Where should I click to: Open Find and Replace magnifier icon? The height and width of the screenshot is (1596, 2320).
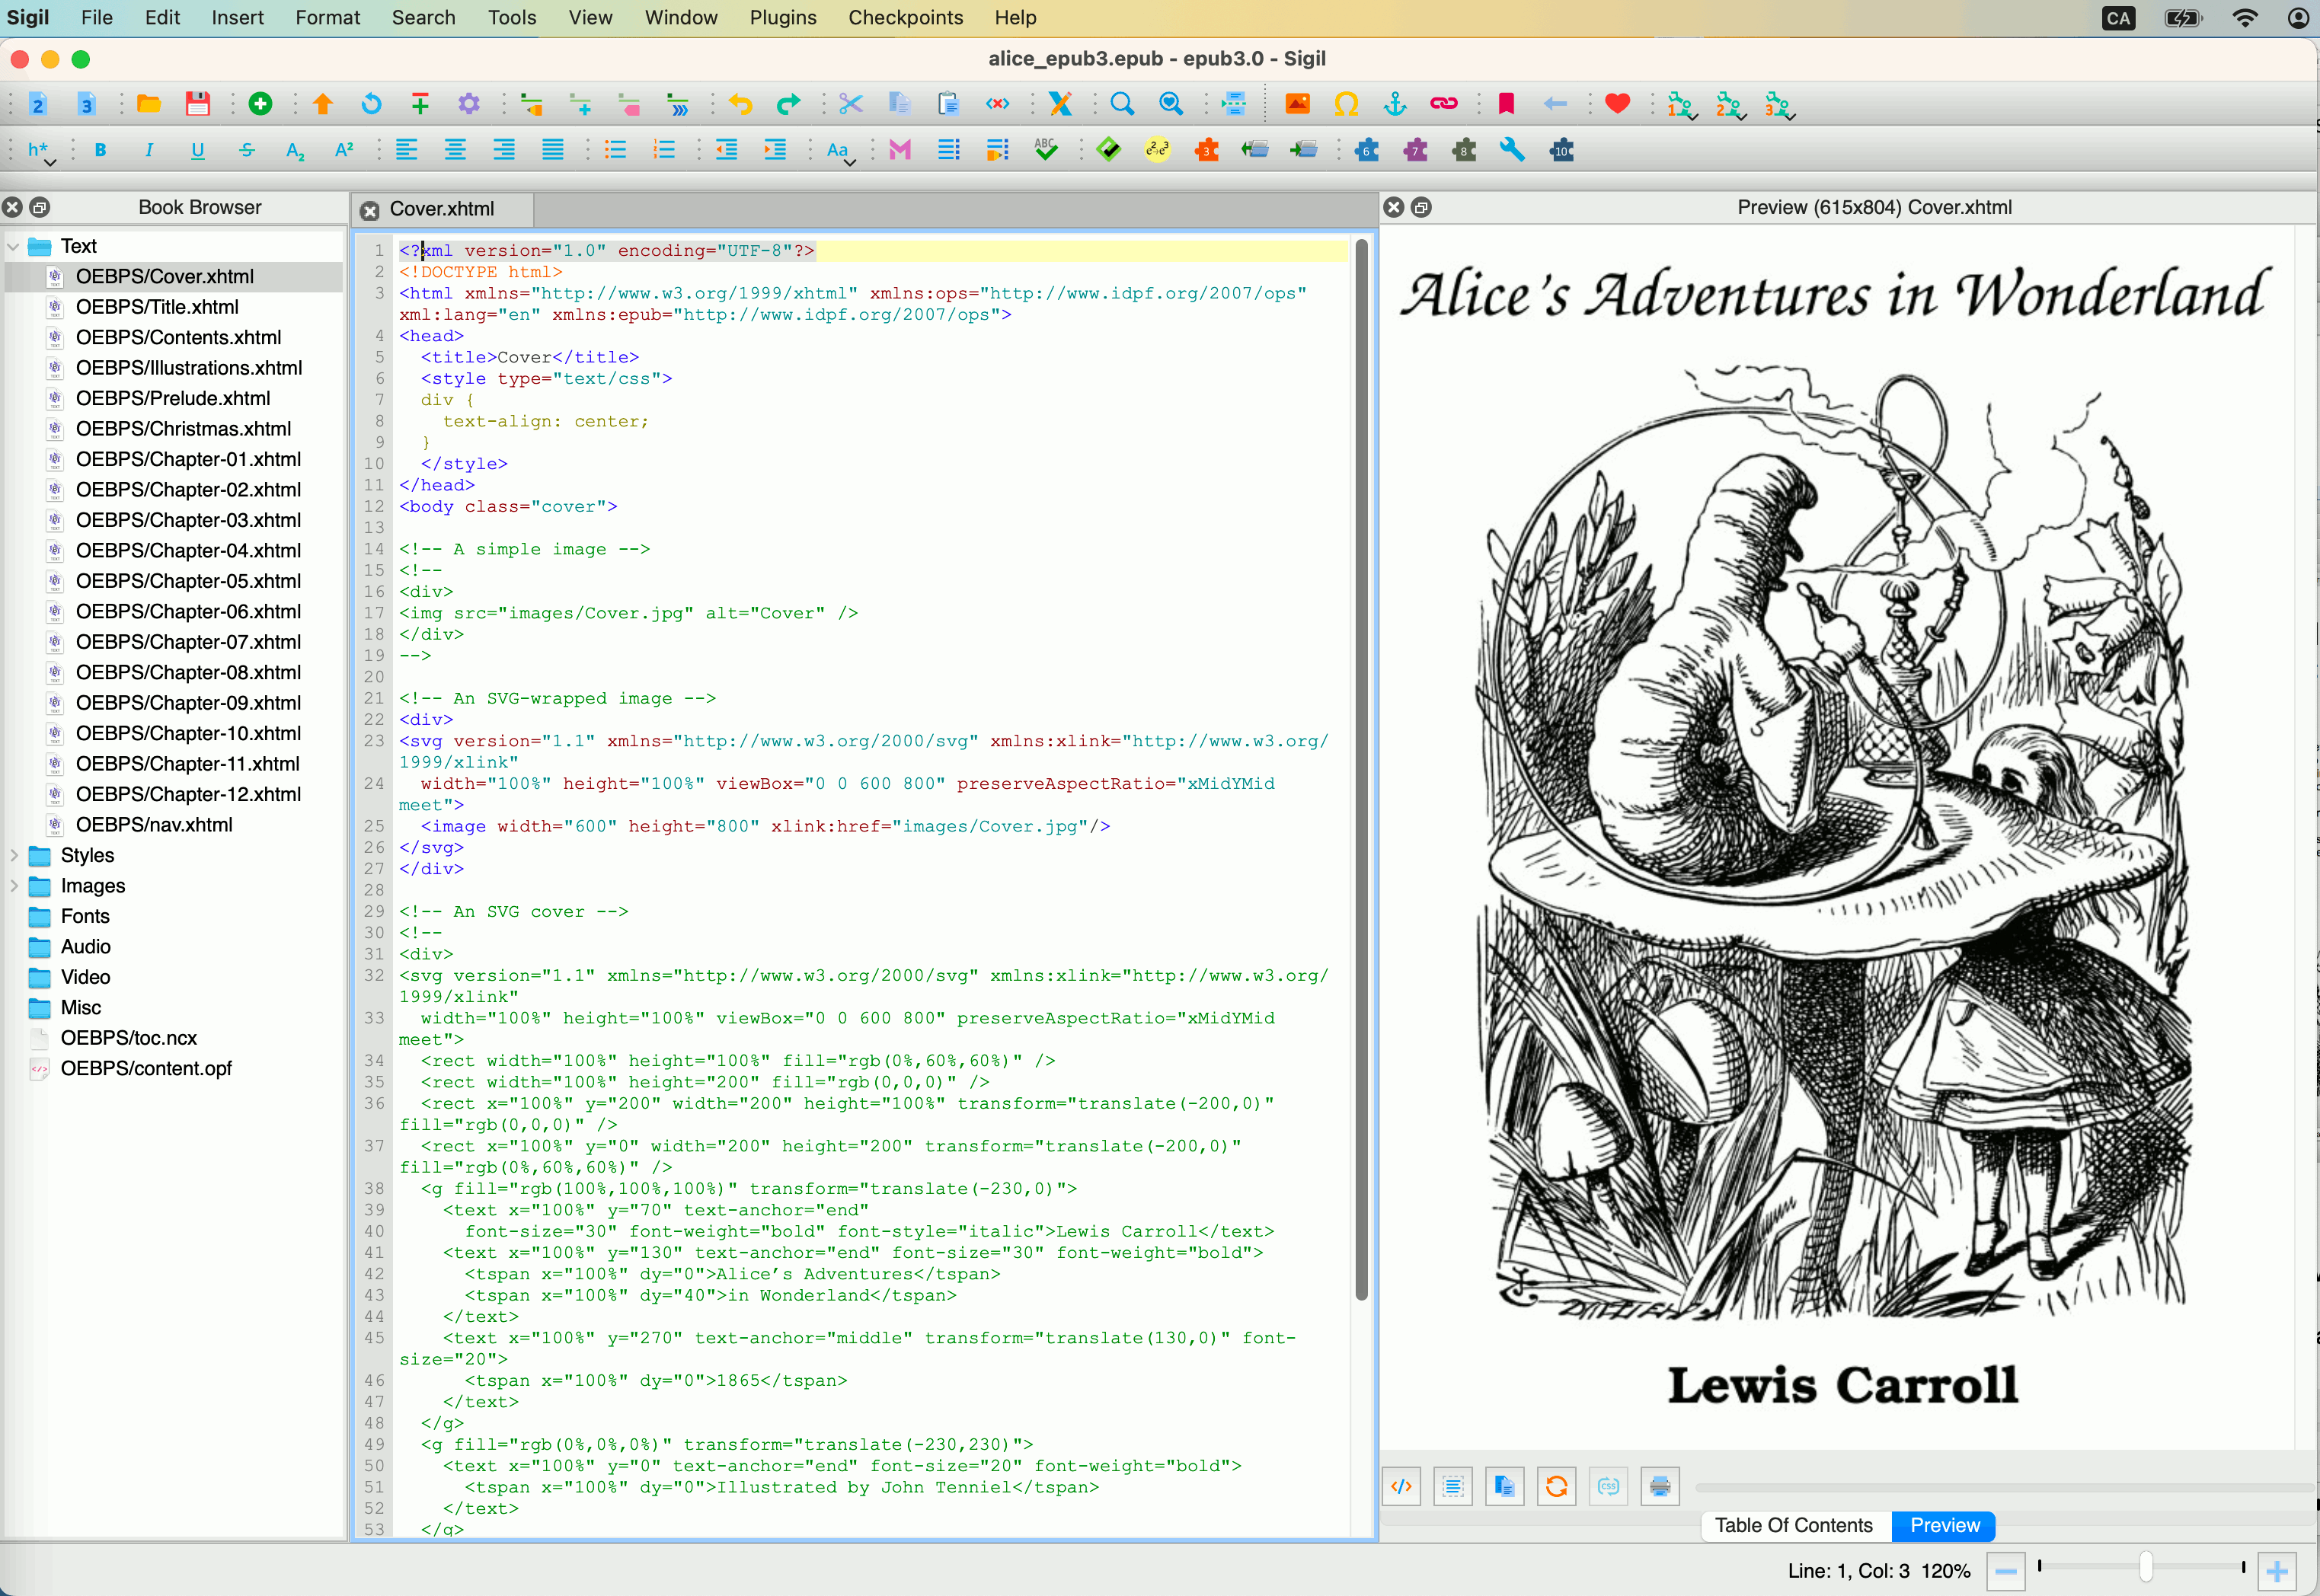1122,104
